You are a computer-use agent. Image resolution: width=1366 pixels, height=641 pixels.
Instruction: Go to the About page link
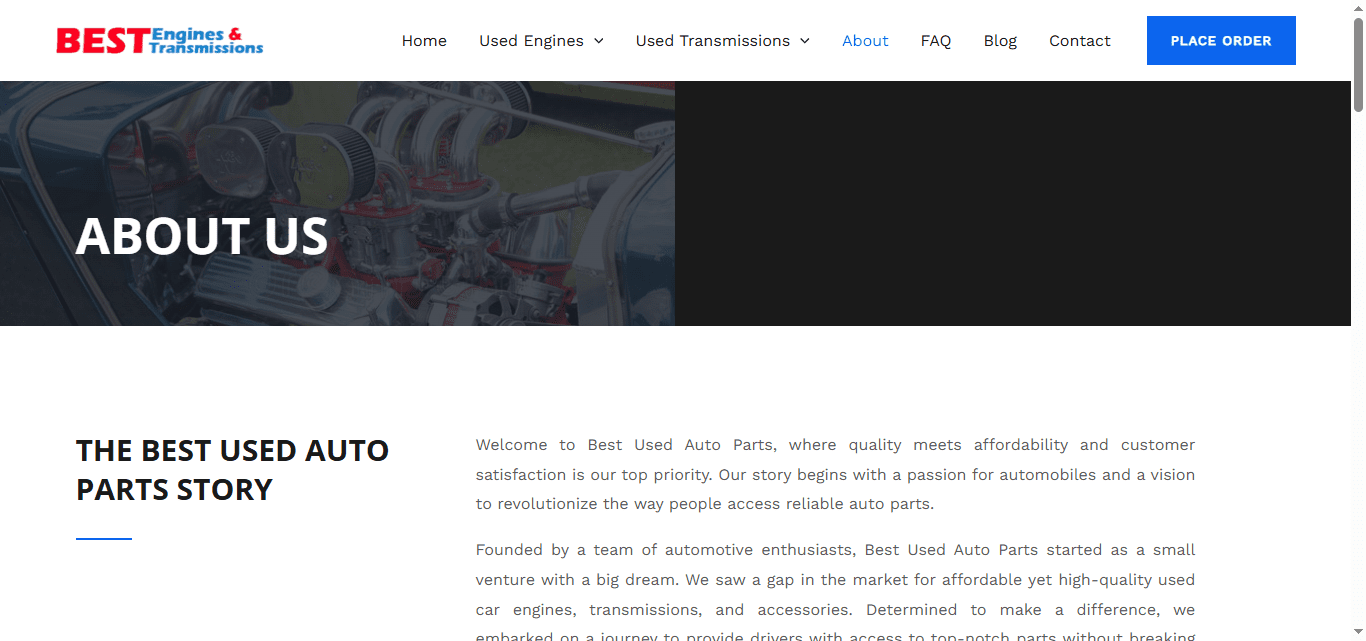pos(865,41)
